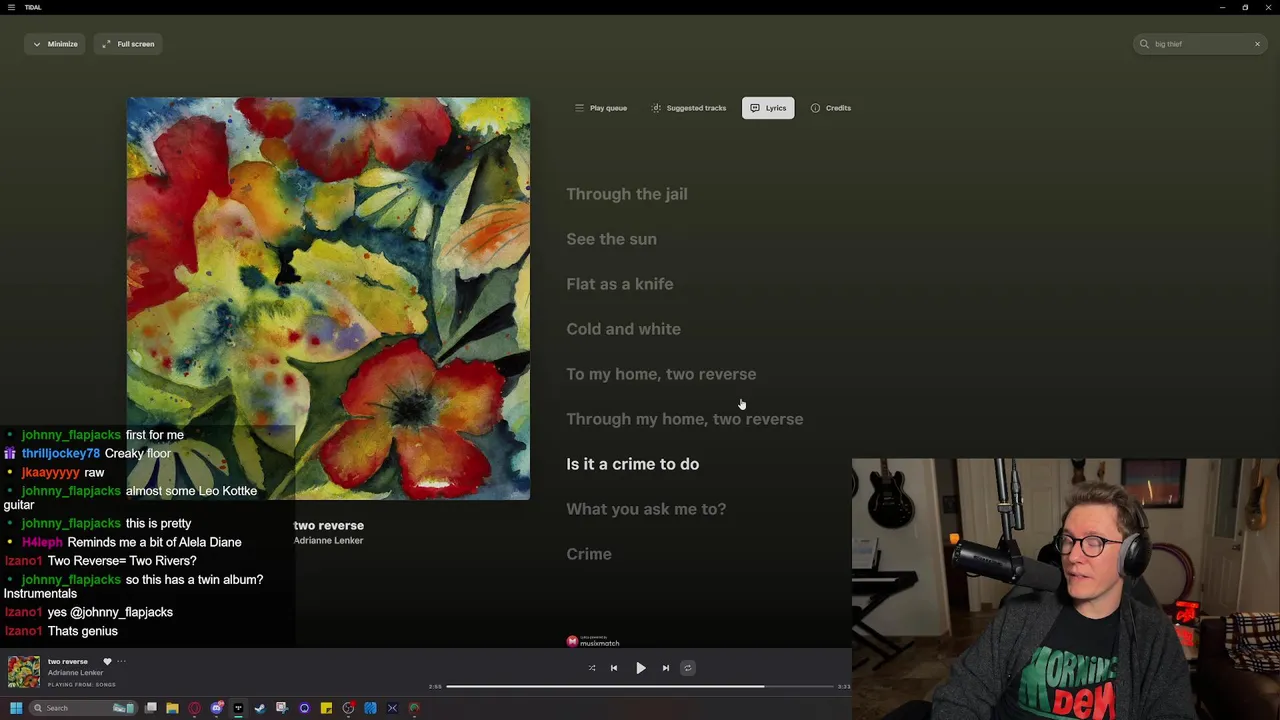
Task: Click the Windows taskbar Search box
Action: [x=84, y=708]
